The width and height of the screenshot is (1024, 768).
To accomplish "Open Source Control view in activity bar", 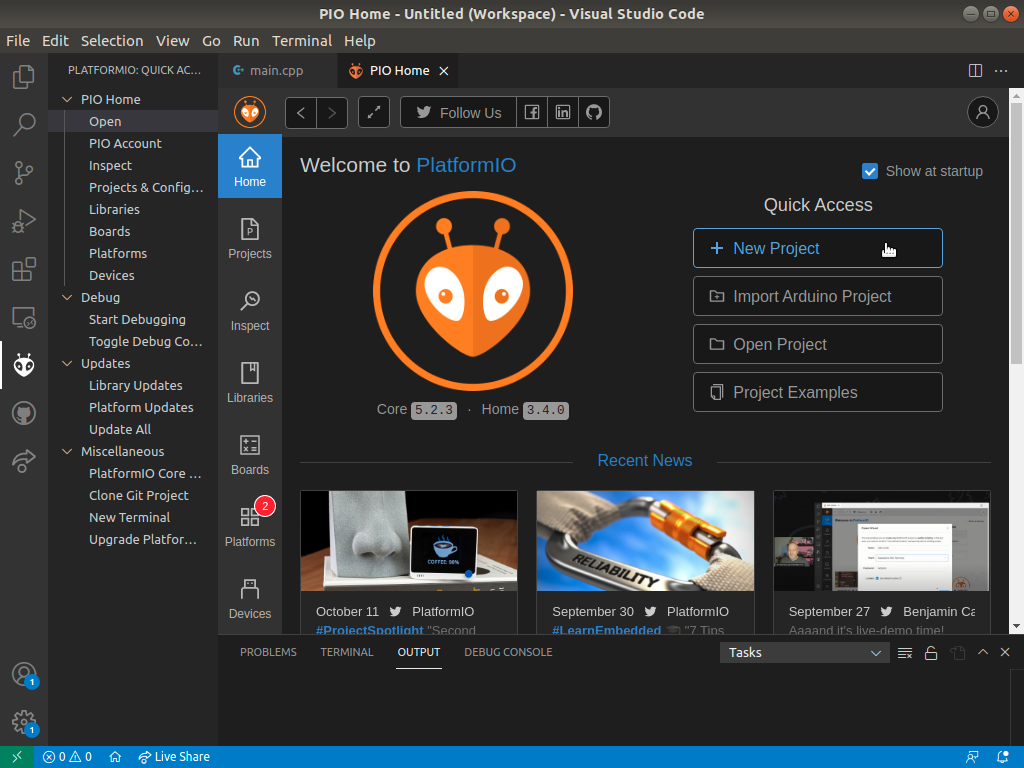I will point(24,173).
